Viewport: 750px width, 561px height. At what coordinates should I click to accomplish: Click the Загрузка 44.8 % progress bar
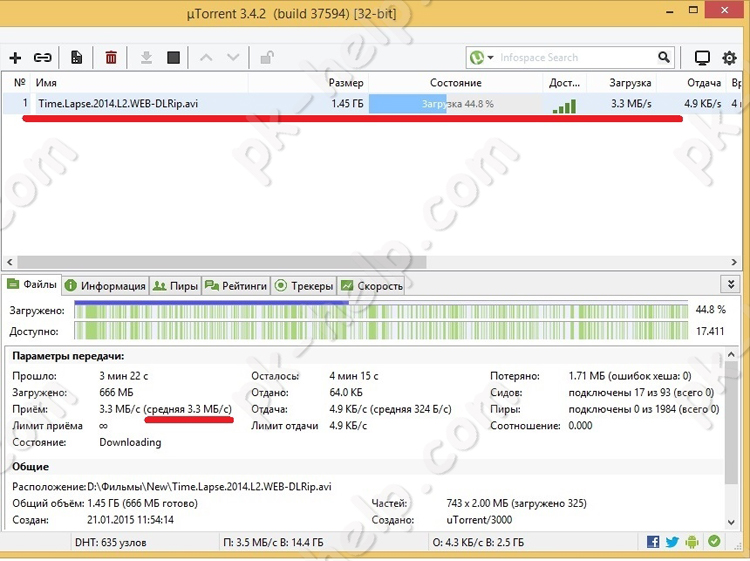tap(455, 104)
